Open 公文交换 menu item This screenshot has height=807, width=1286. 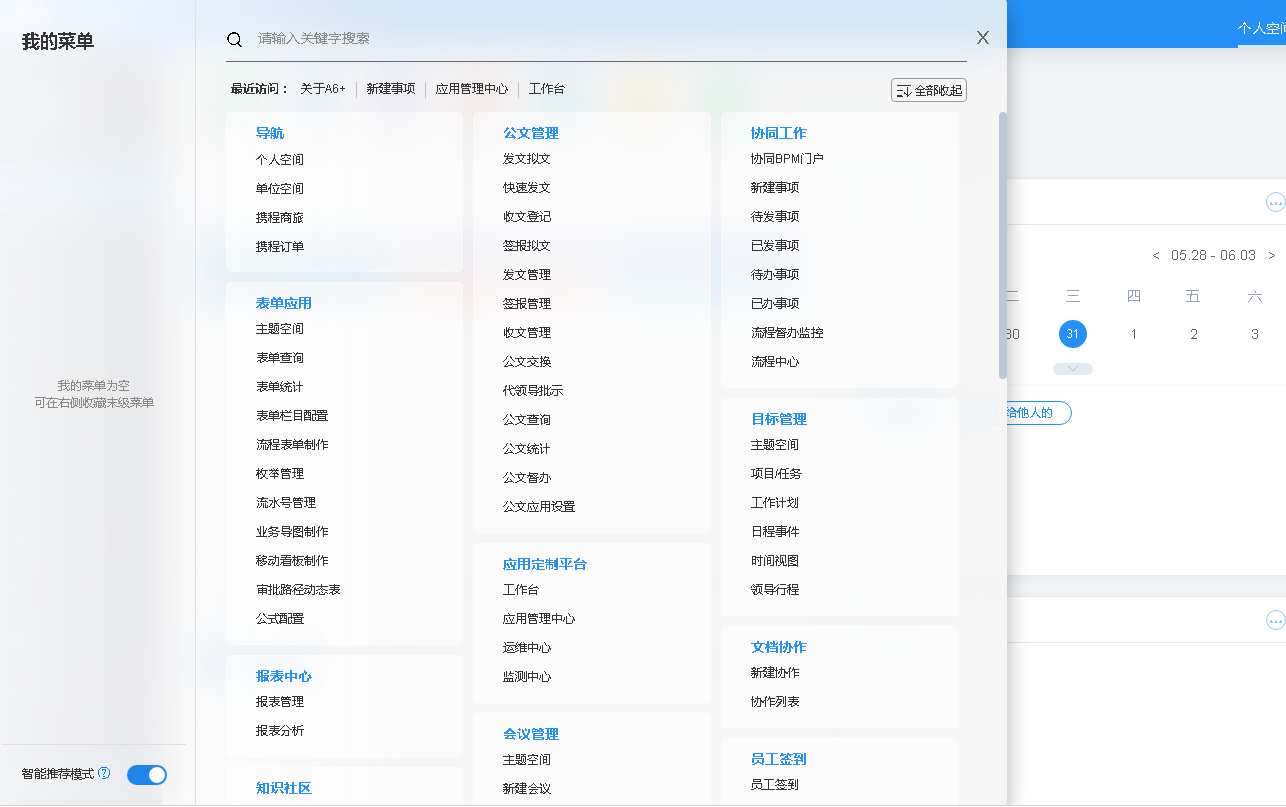(527, 362)
